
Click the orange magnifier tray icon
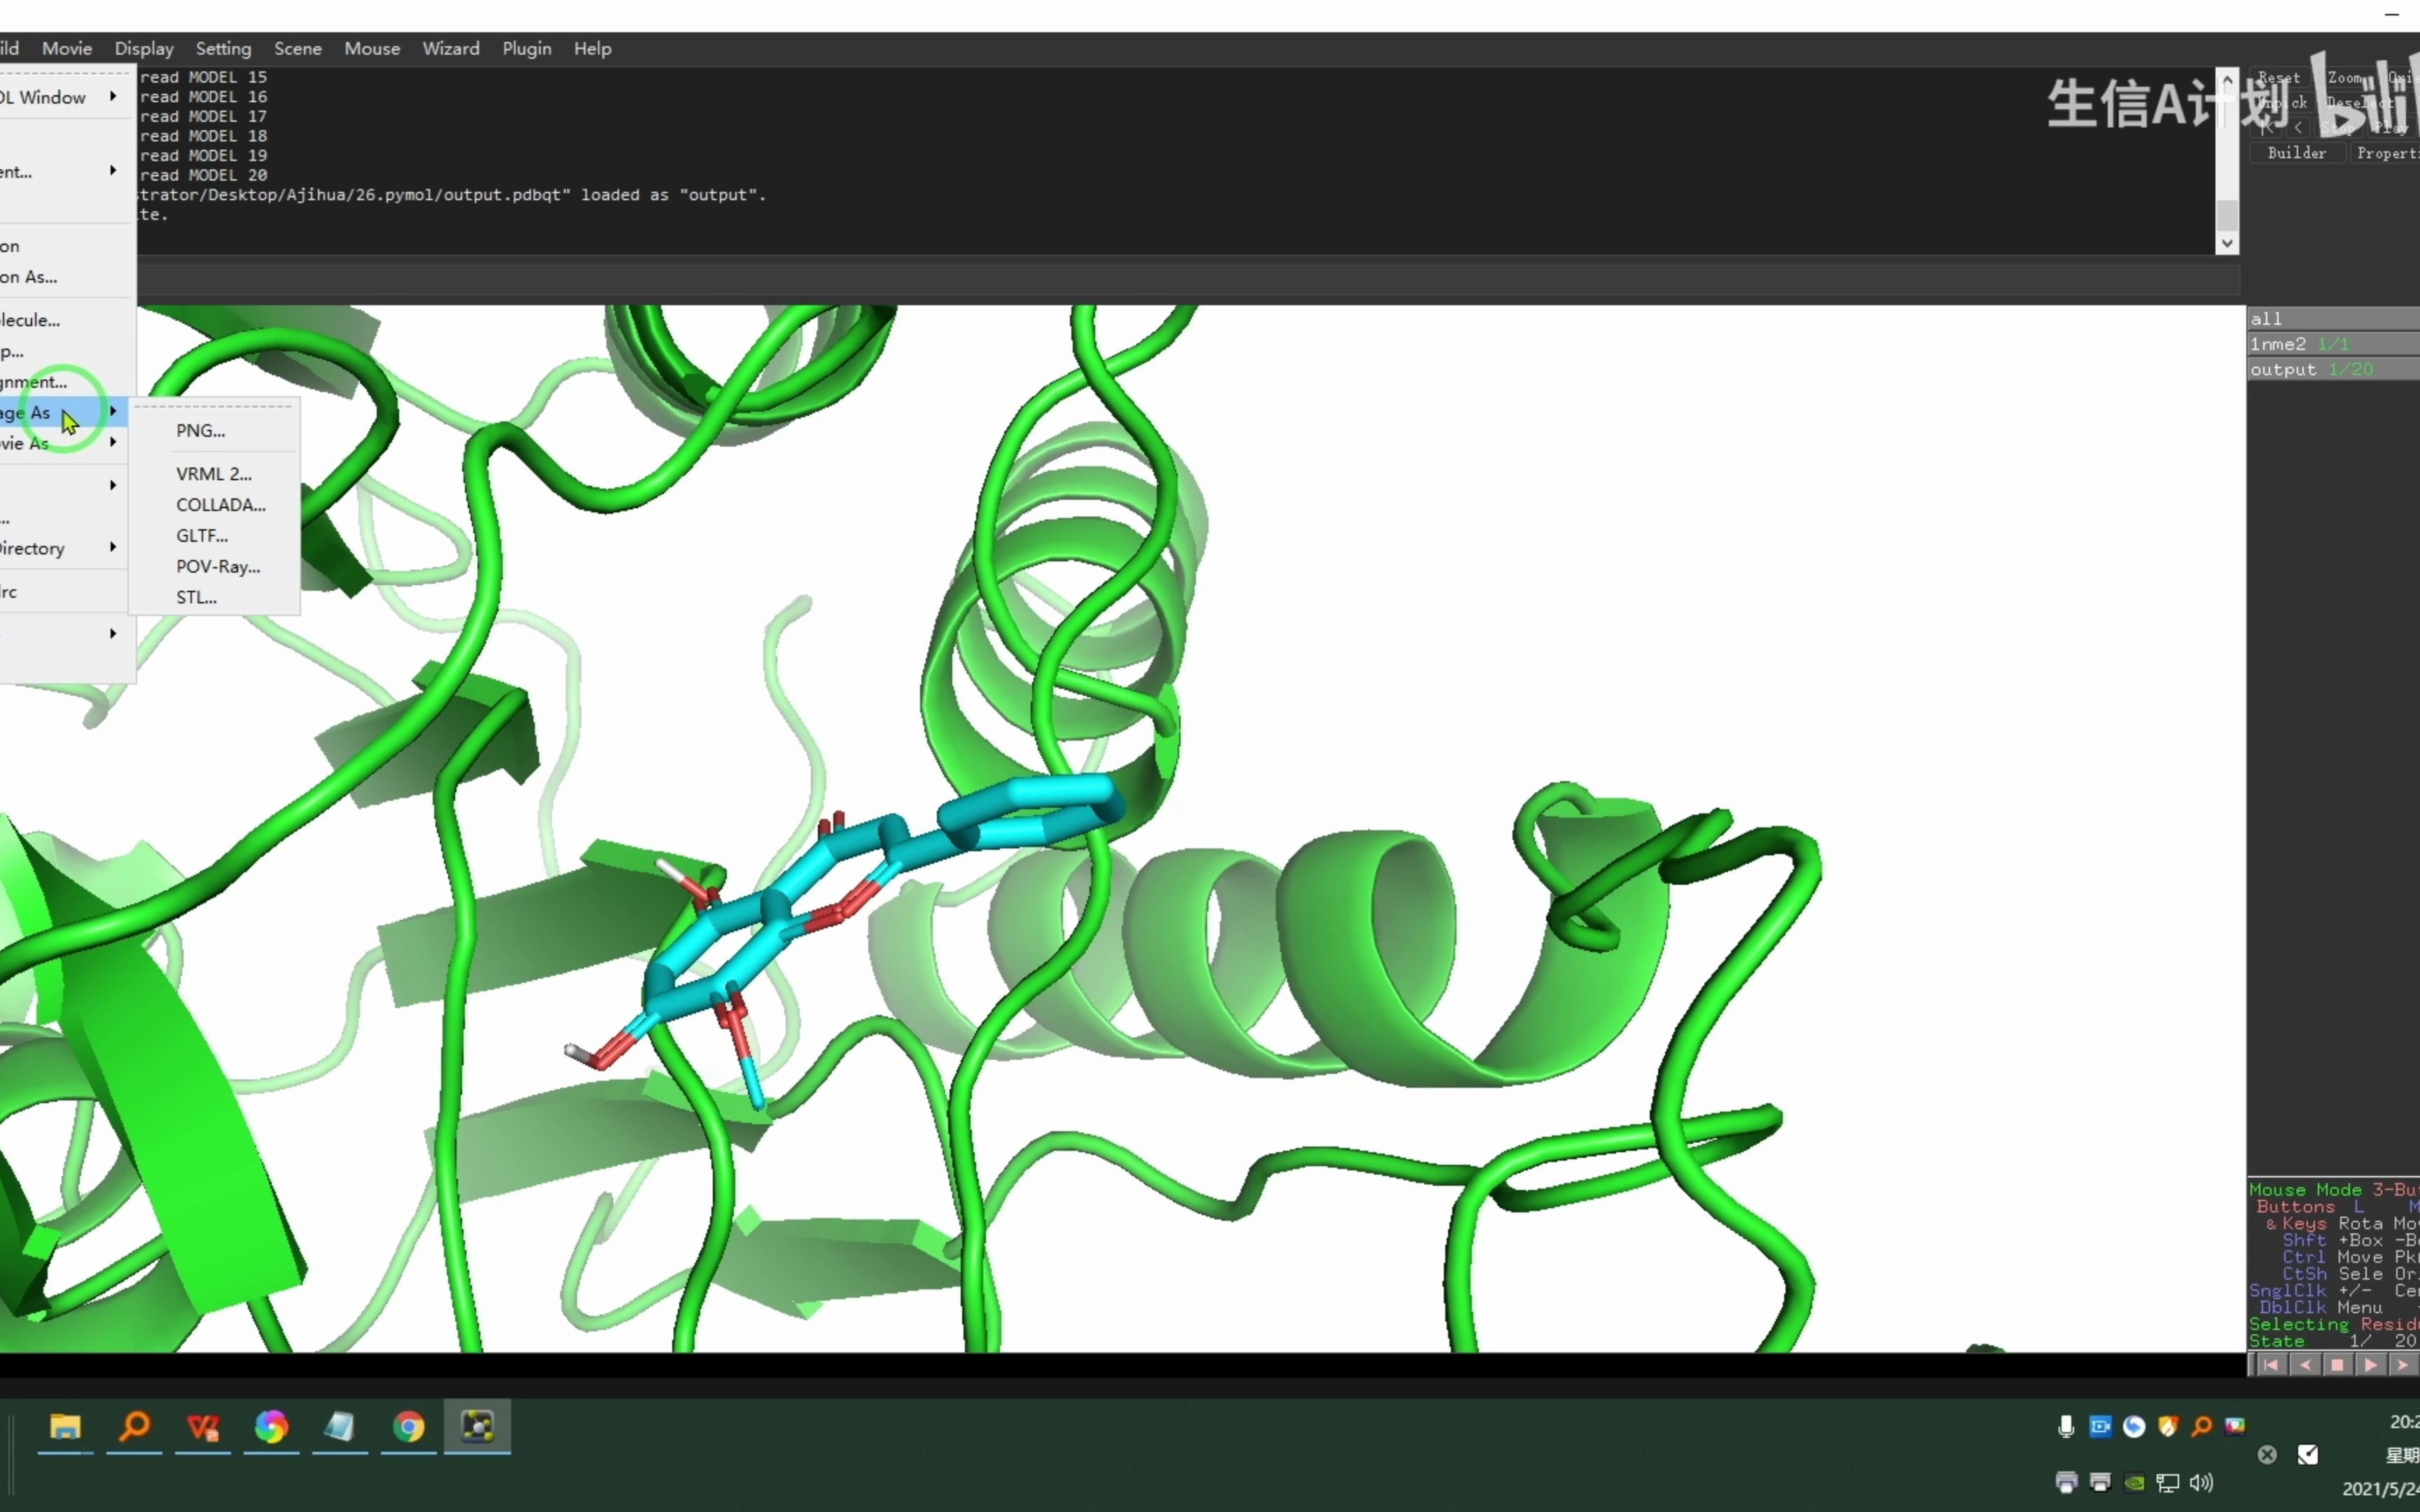tap(2202, 1426)
